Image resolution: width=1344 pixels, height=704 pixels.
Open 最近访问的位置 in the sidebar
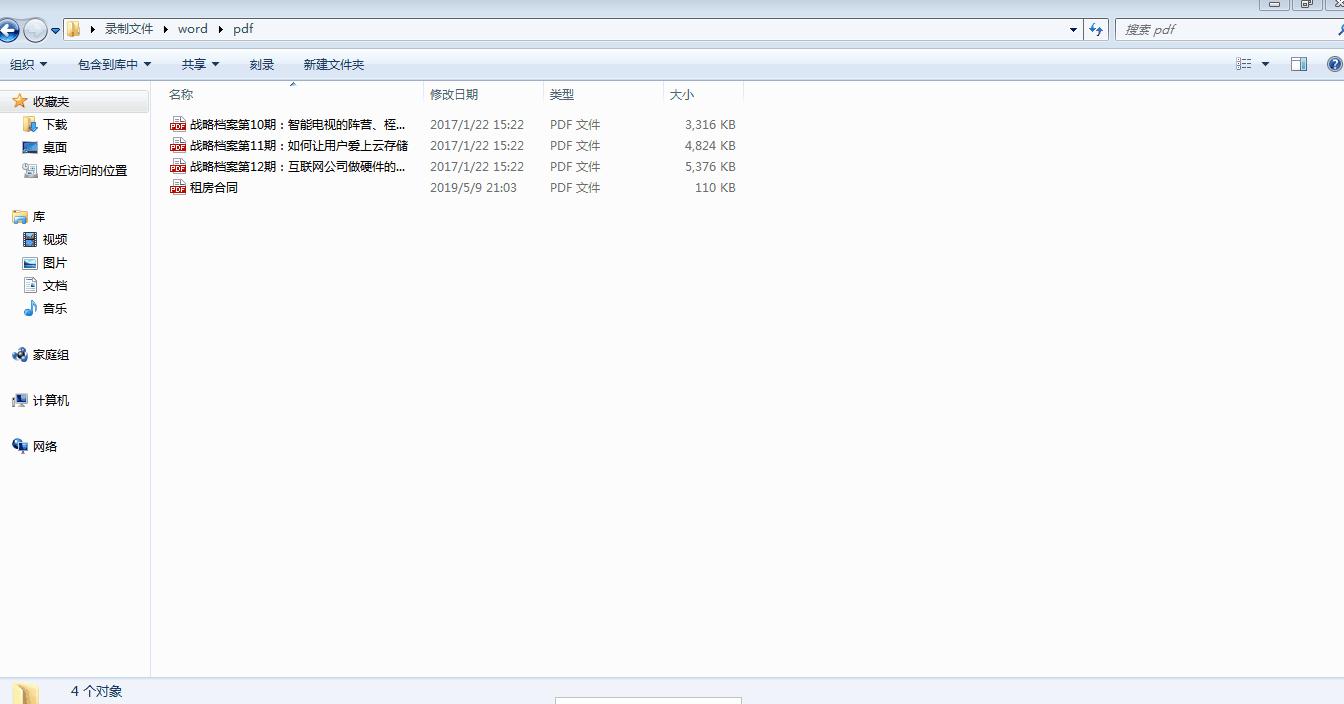click(x=85, y=171)
